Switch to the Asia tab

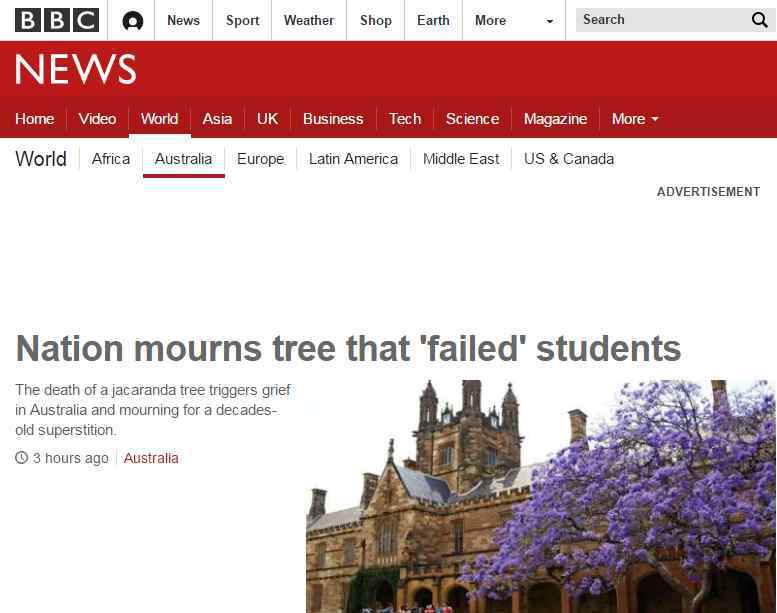(x=217, y=119)
